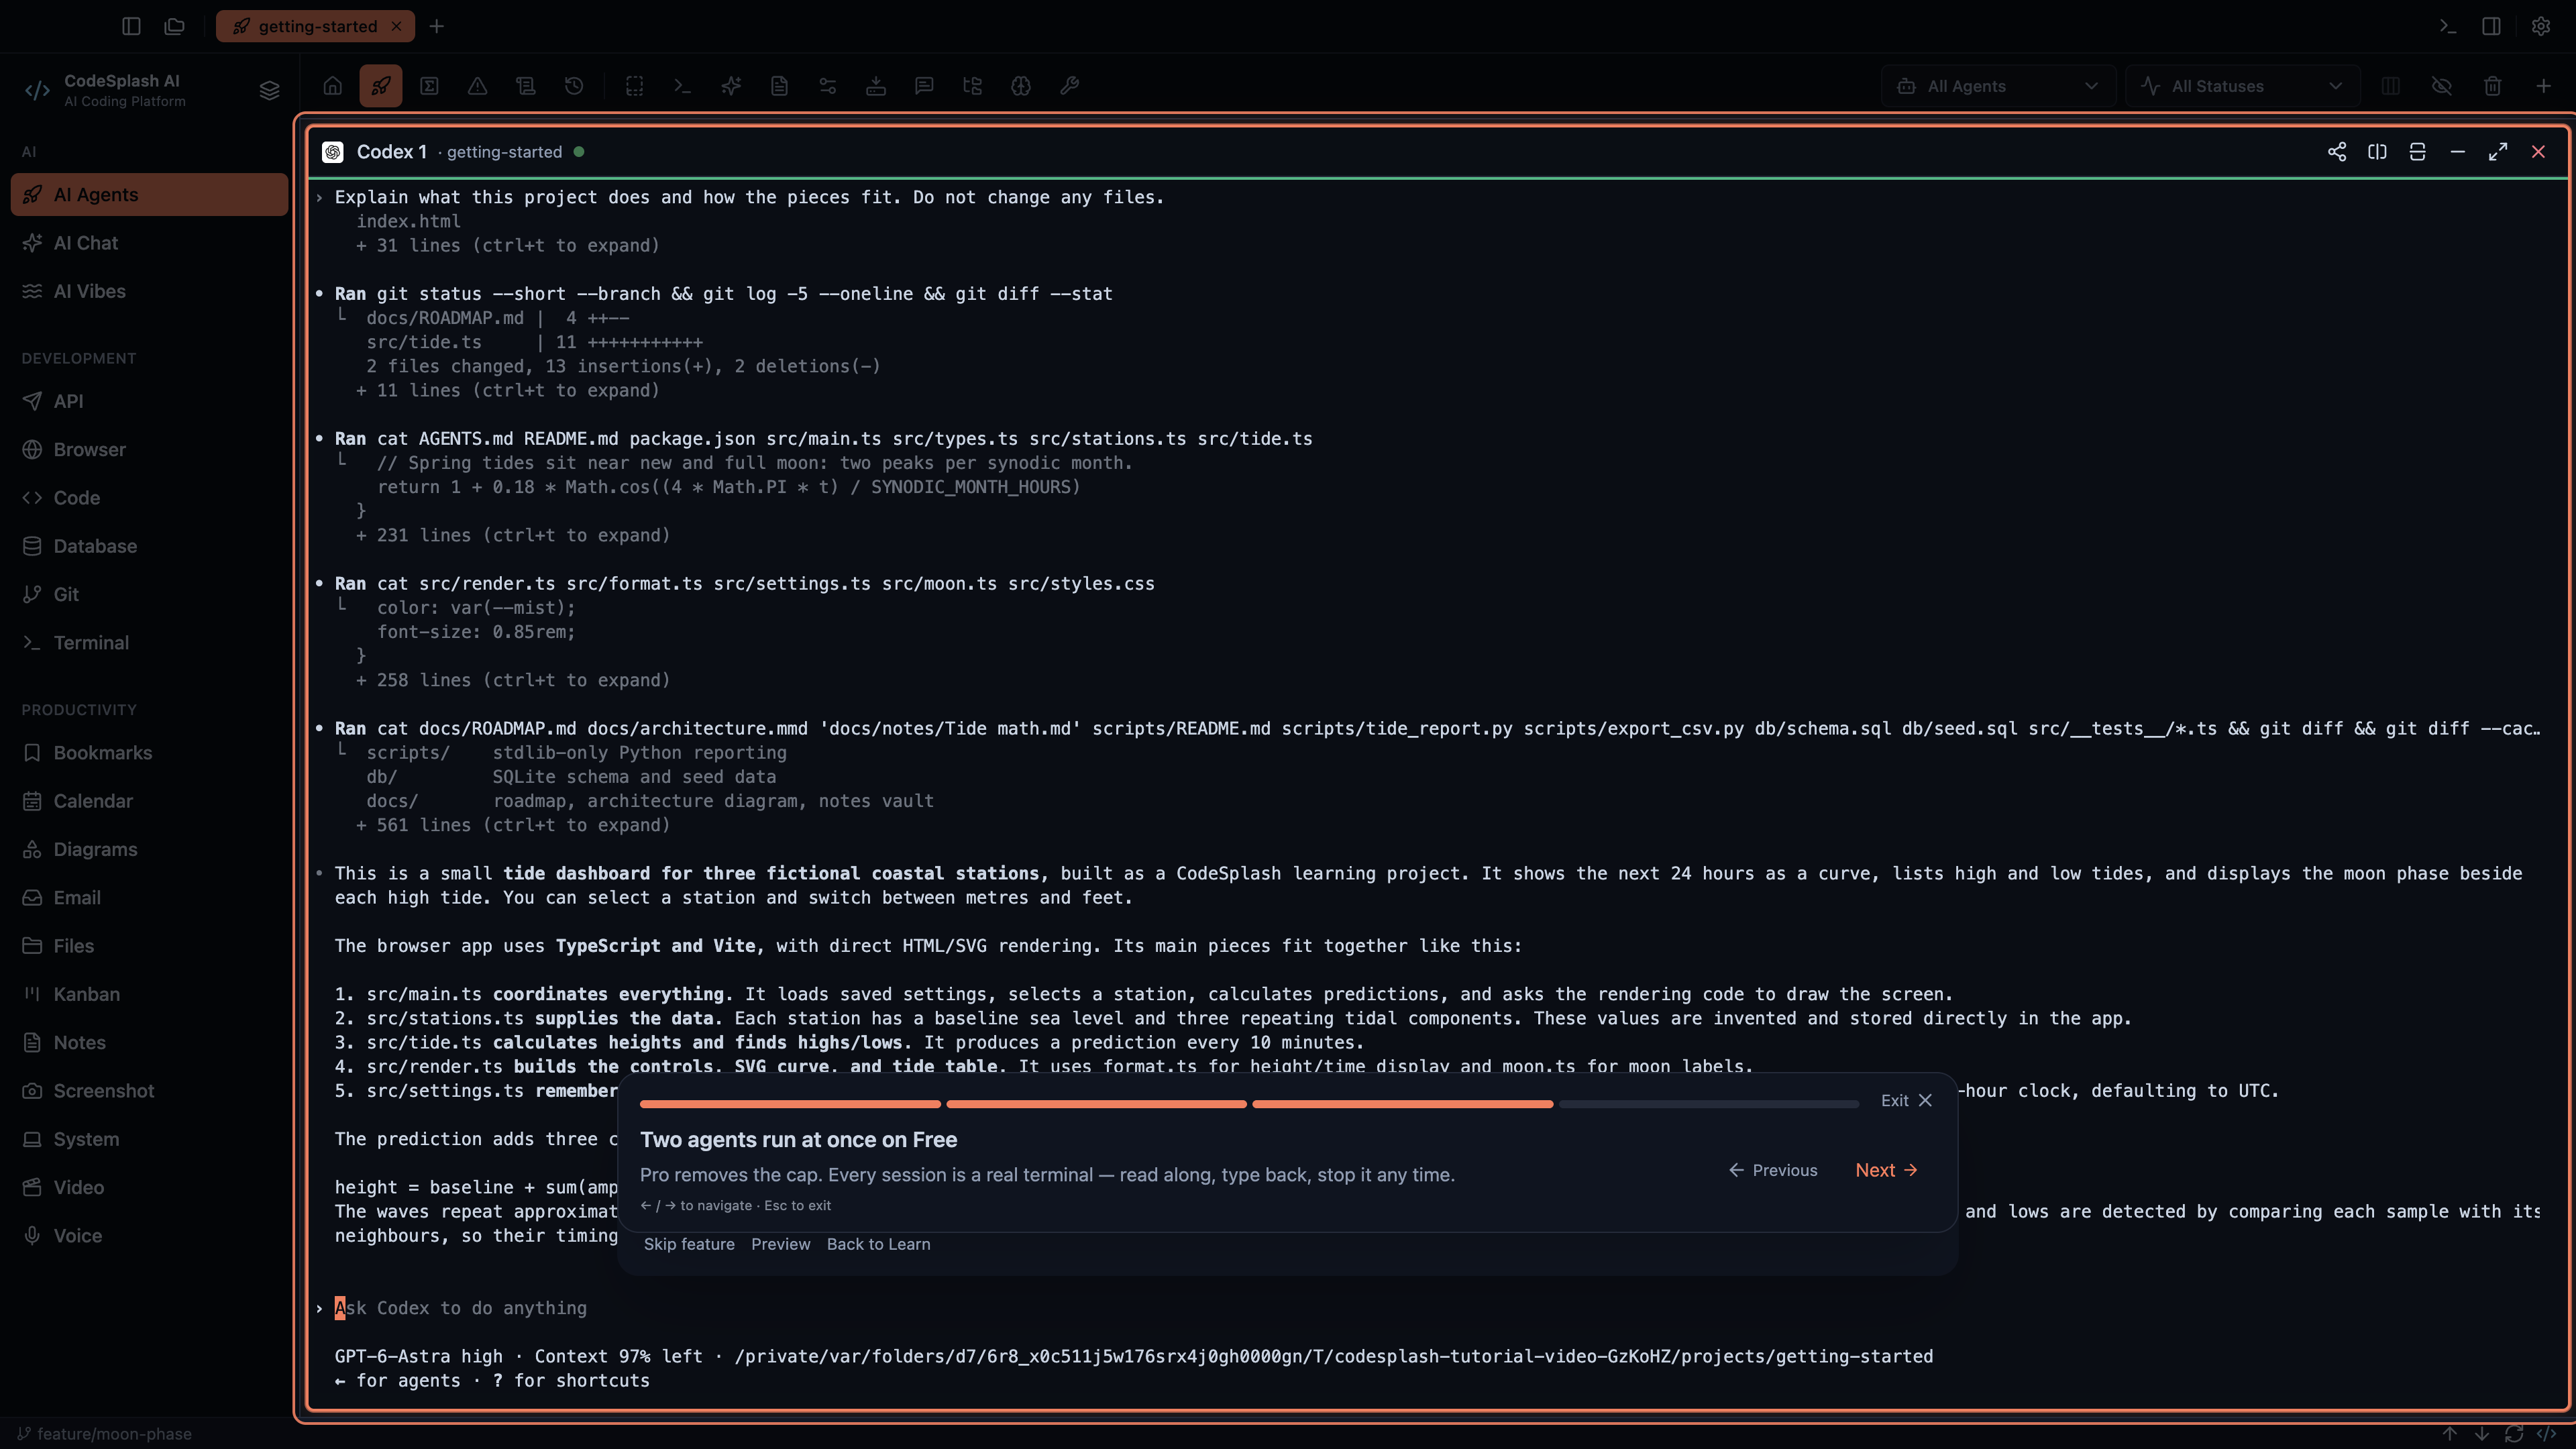Click the refresh icon in status bar
The height and width of the screenshot is (1449, 2576).
[x=2514, y=1434]
